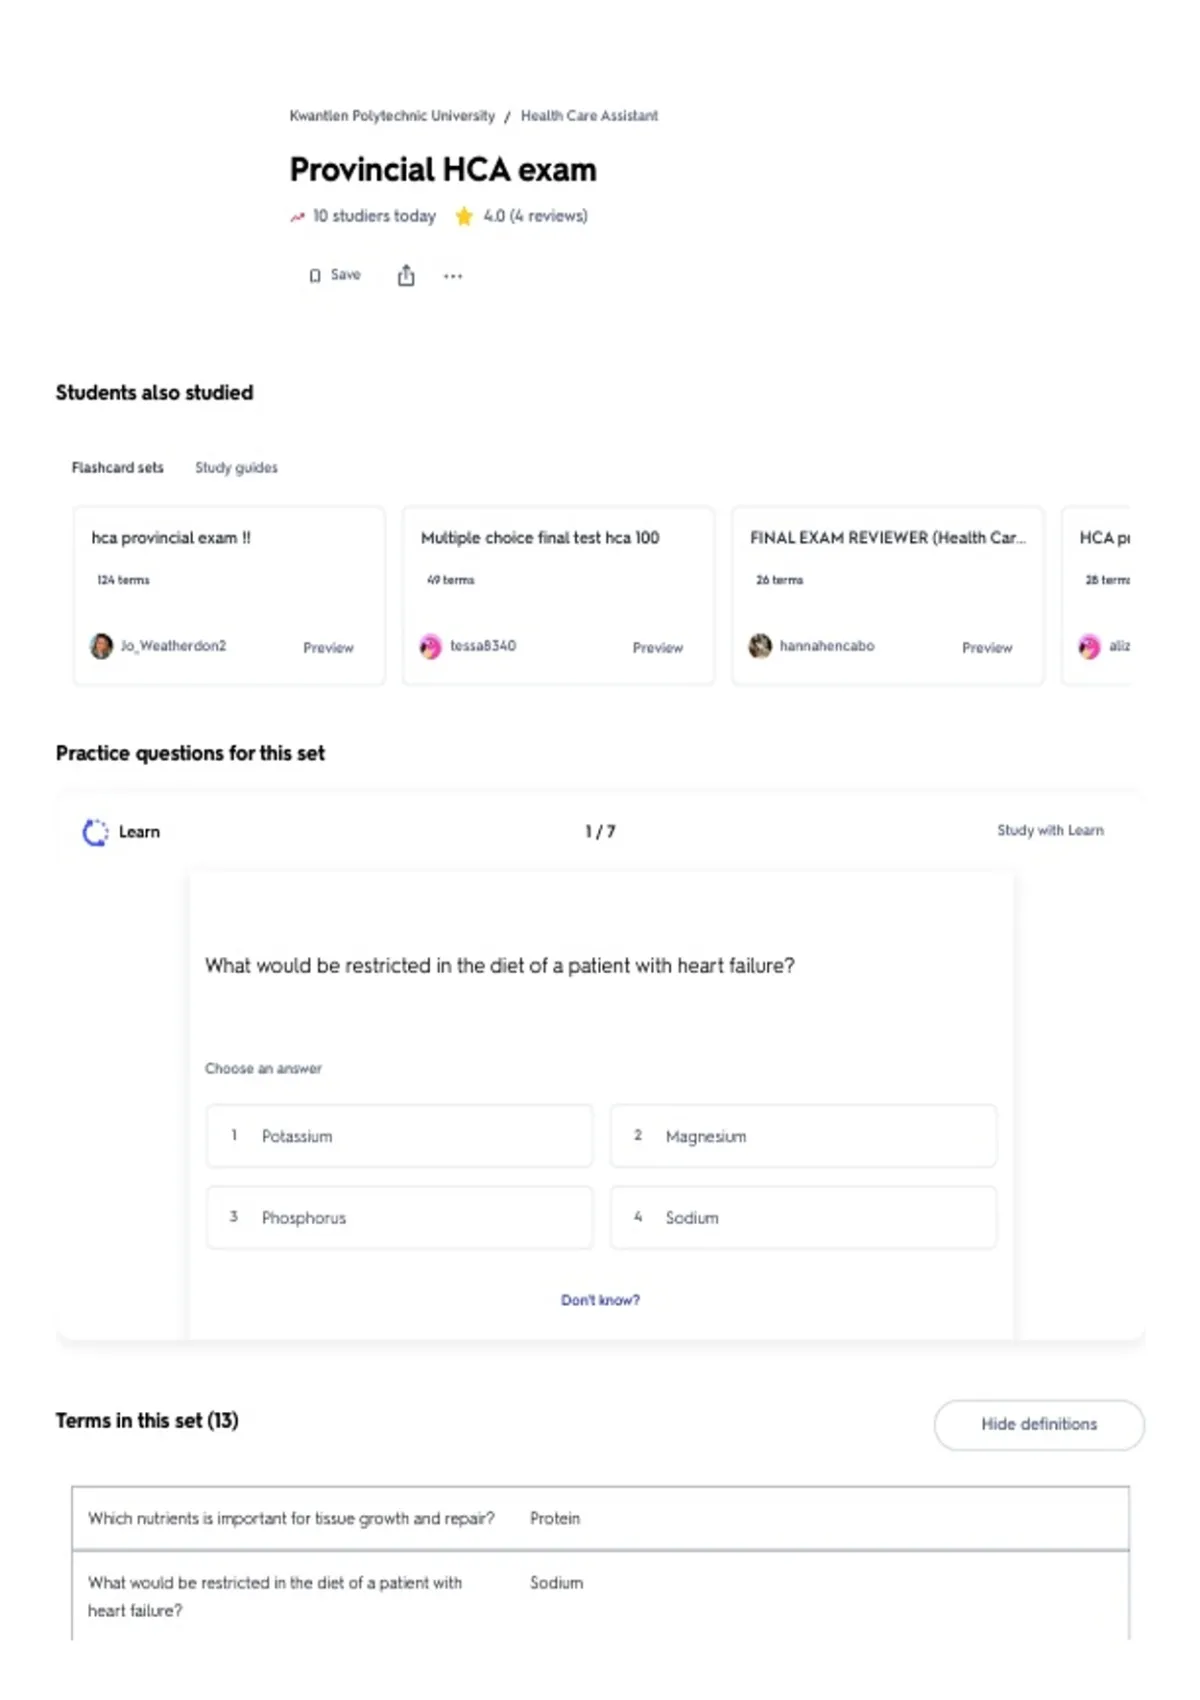Open Study with Learn link
The image size is (1200, 1700).
tap(1050, 830)
